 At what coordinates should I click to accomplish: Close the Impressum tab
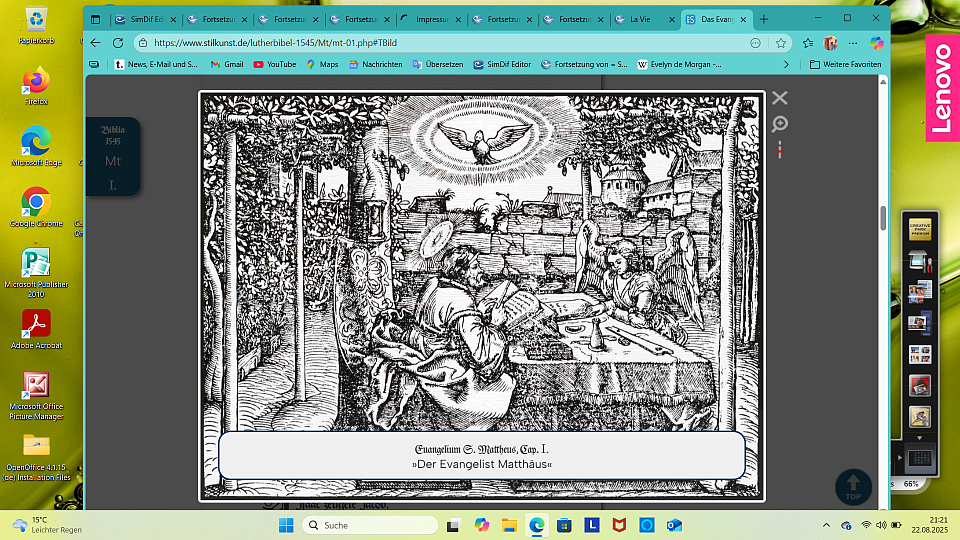click(458, 20)
